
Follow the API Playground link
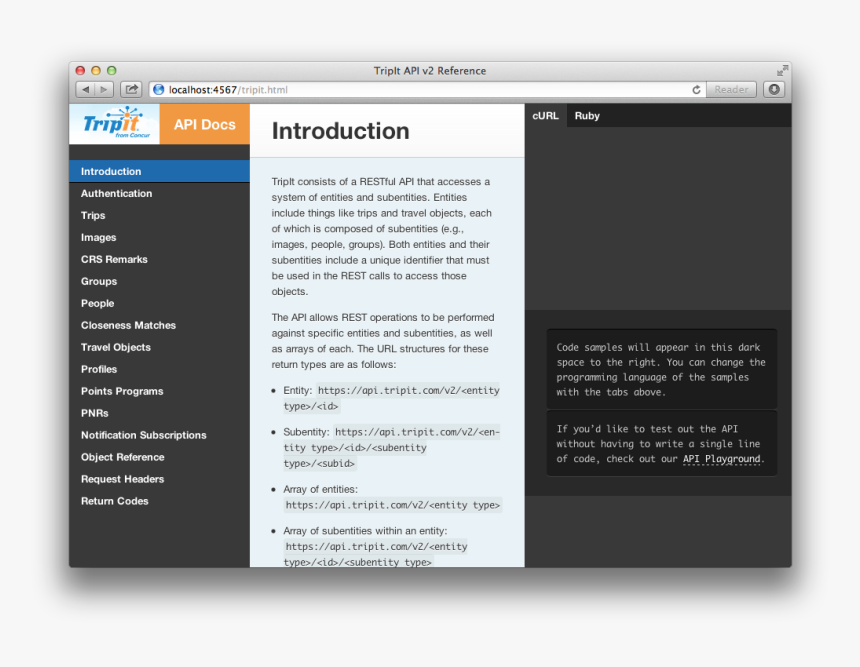pos(721,459)
